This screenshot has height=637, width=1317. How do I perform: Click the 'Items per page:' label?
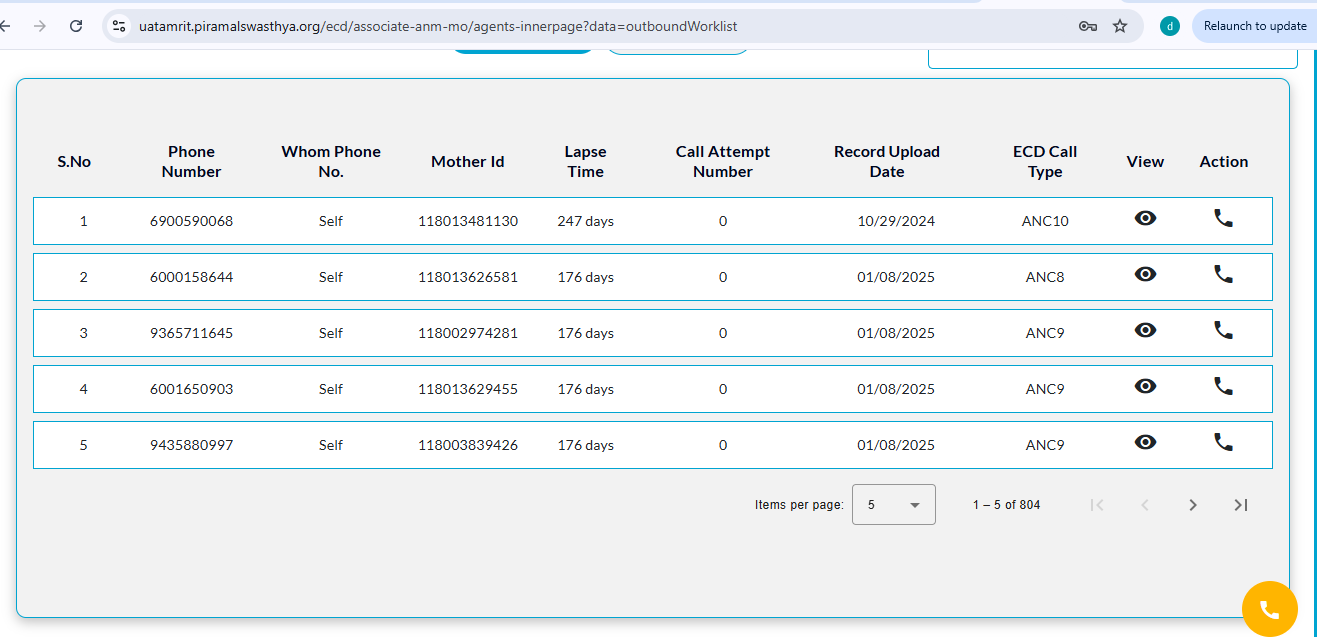(x=799, y=505)
